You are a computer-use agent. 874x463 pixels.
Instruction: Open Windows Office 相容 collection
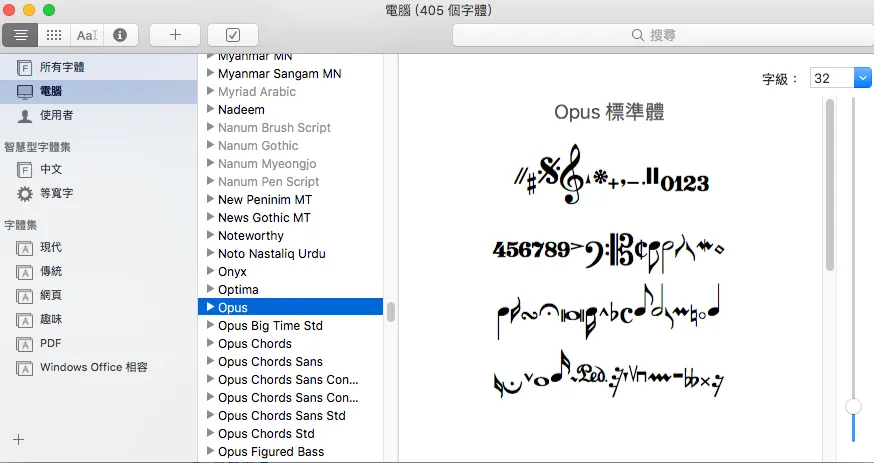click(x=98, y=367)
